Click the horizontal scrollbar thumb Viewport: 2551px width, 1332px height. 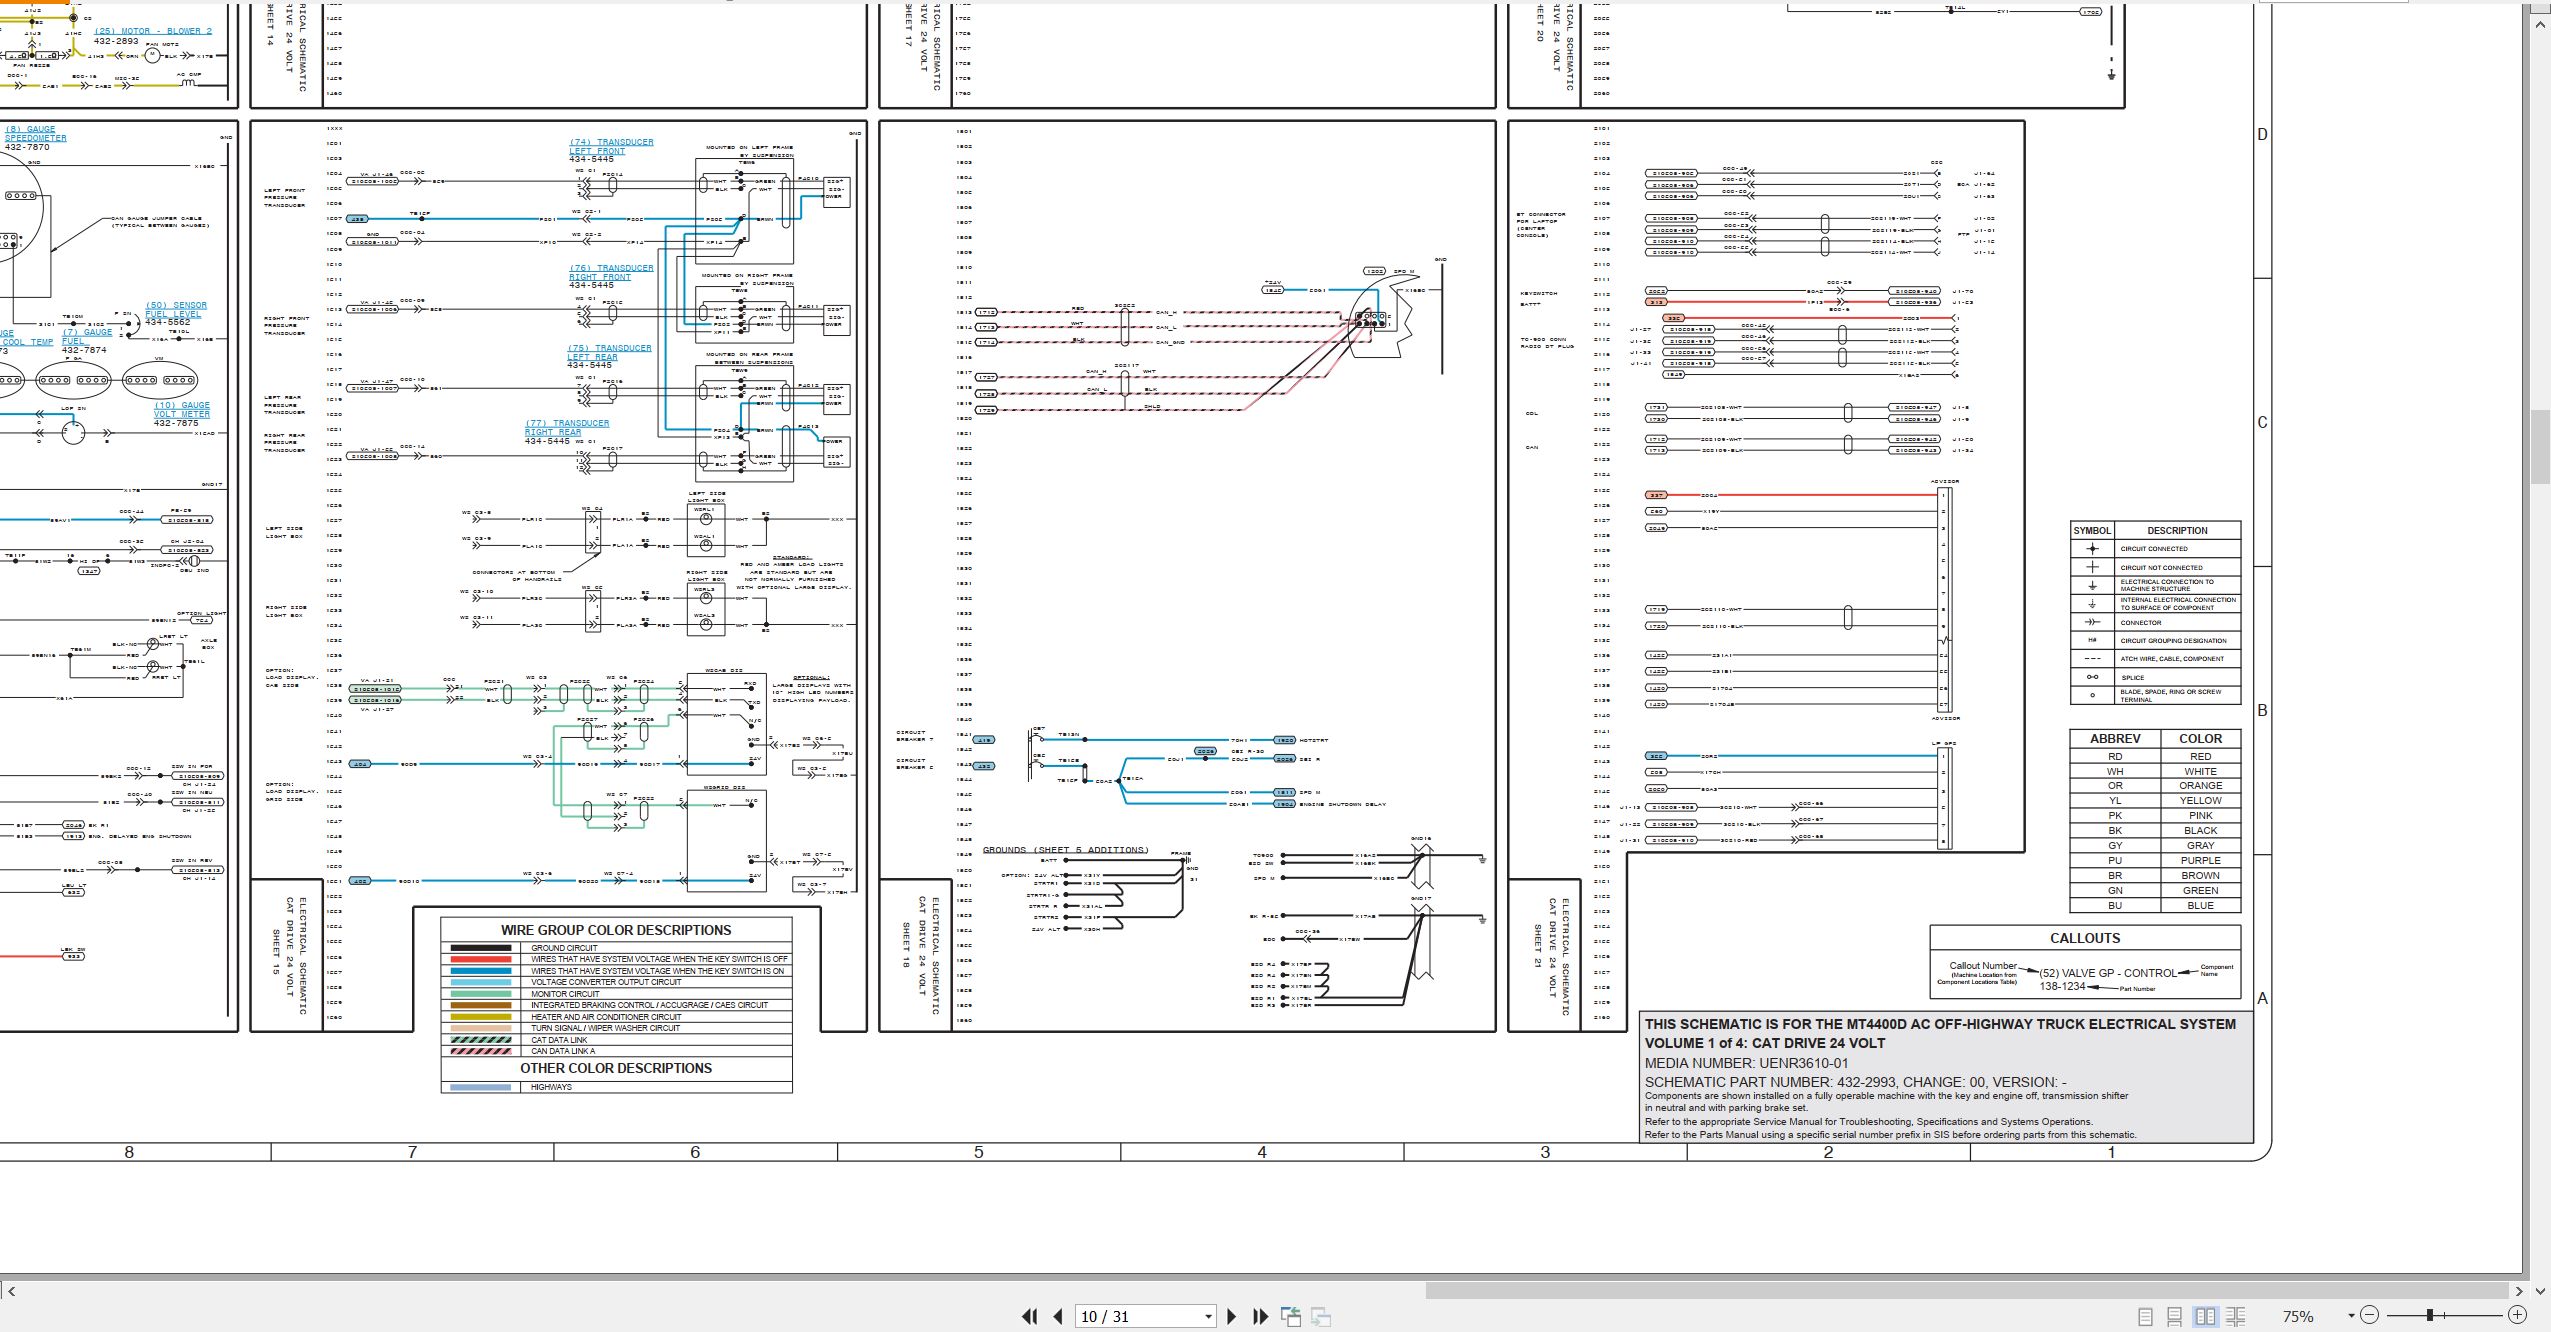[1966, 1291]
